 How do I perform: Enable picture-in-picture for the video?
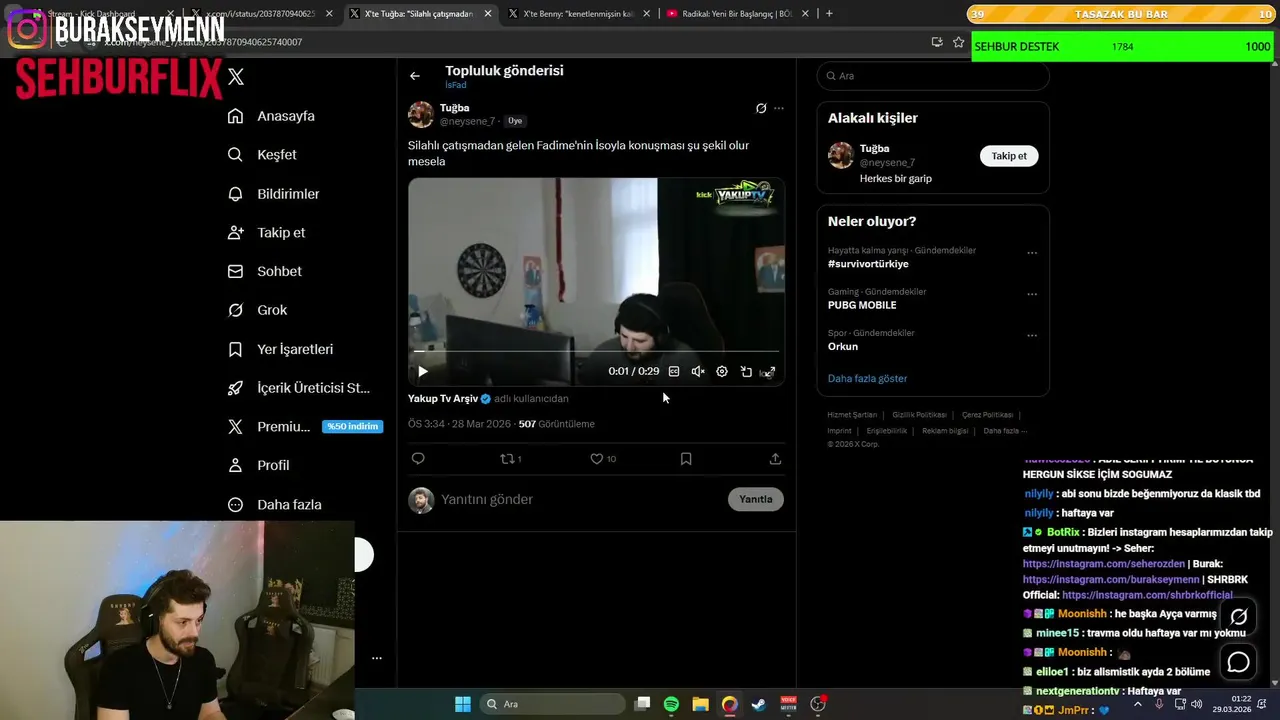pyautogui.click(x=746, y=371)
